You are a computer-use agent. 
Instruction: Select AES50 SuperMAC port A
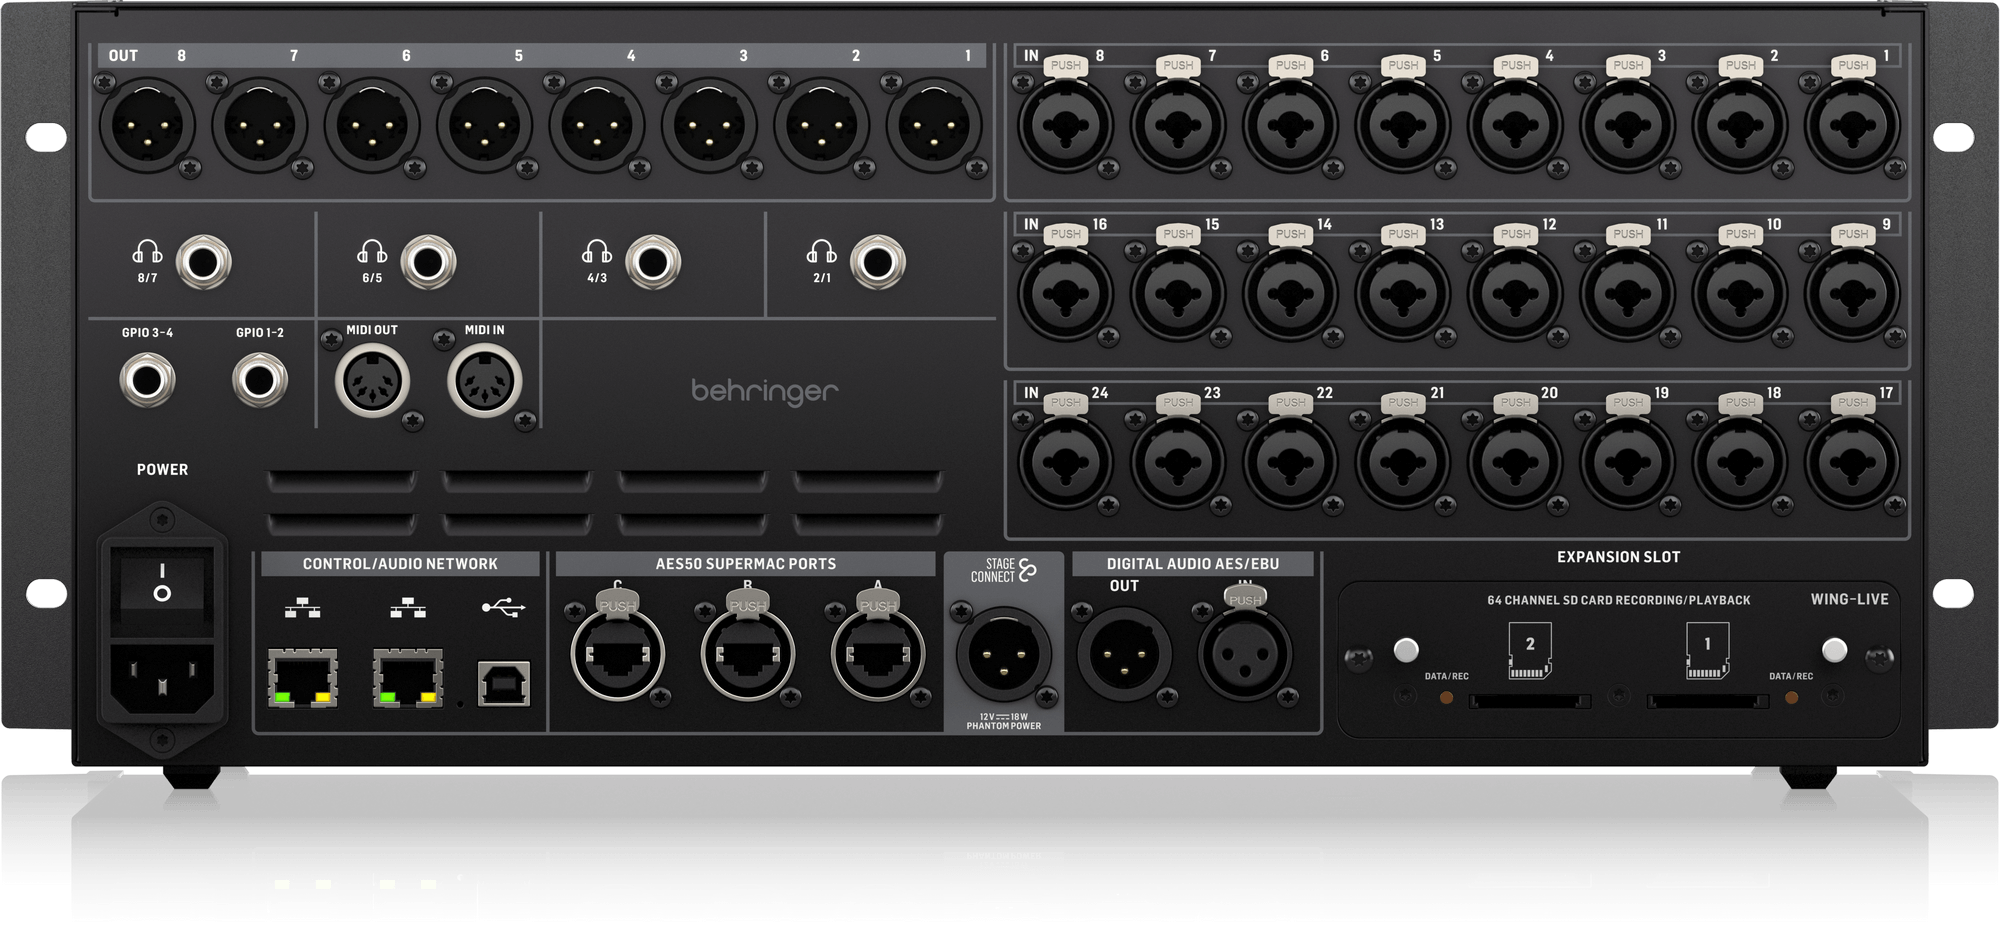pyautogui.click(x=877, y=655)
